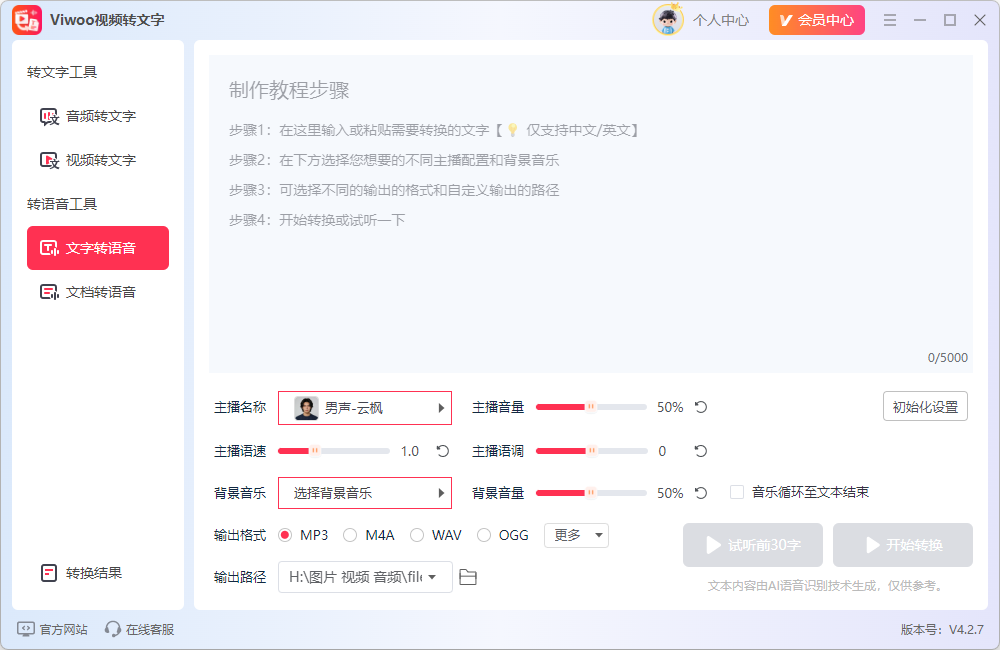Open 在线客服 link
The height and width of the screenshot is (650, 1000).
coord(140,630)
